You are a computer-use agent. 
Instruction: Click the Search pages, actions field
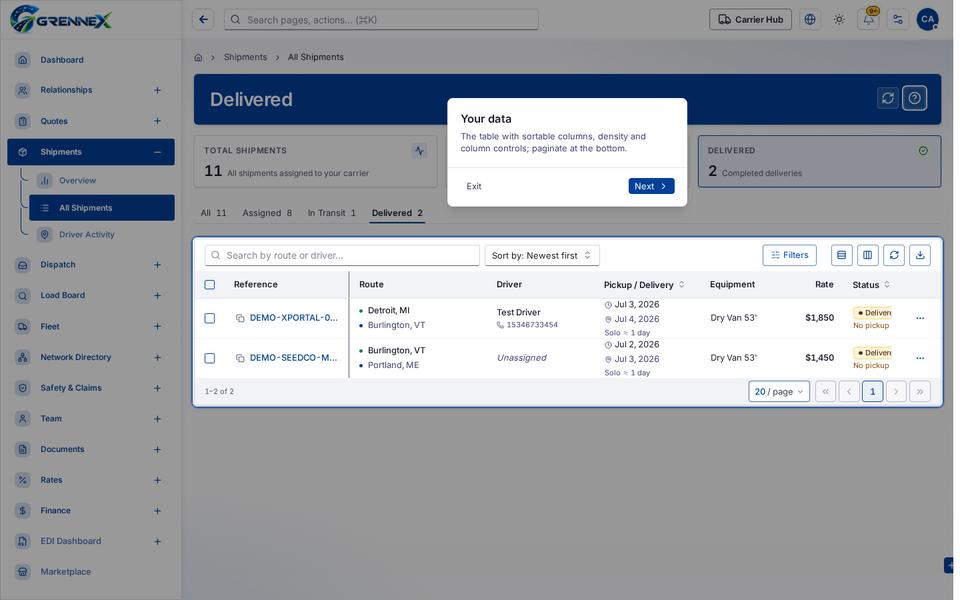click(381, 20)
